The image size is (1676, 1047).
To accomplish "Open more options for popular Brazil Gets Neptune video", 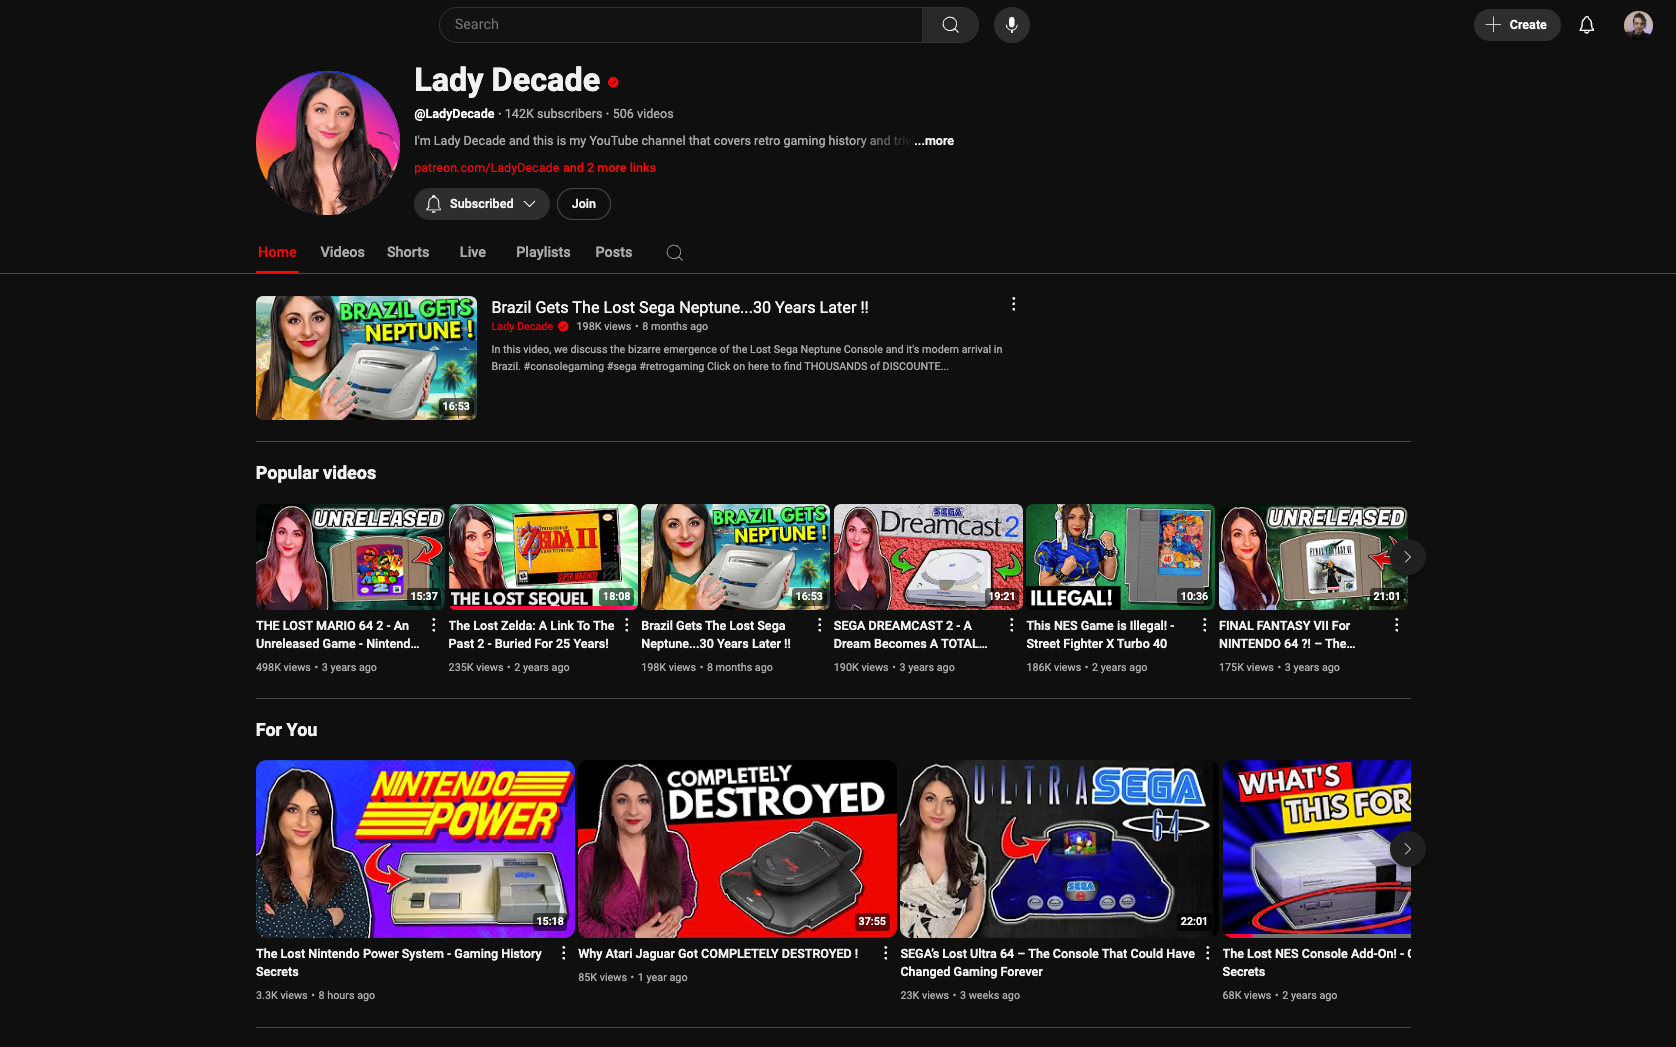I will [819, 625].
